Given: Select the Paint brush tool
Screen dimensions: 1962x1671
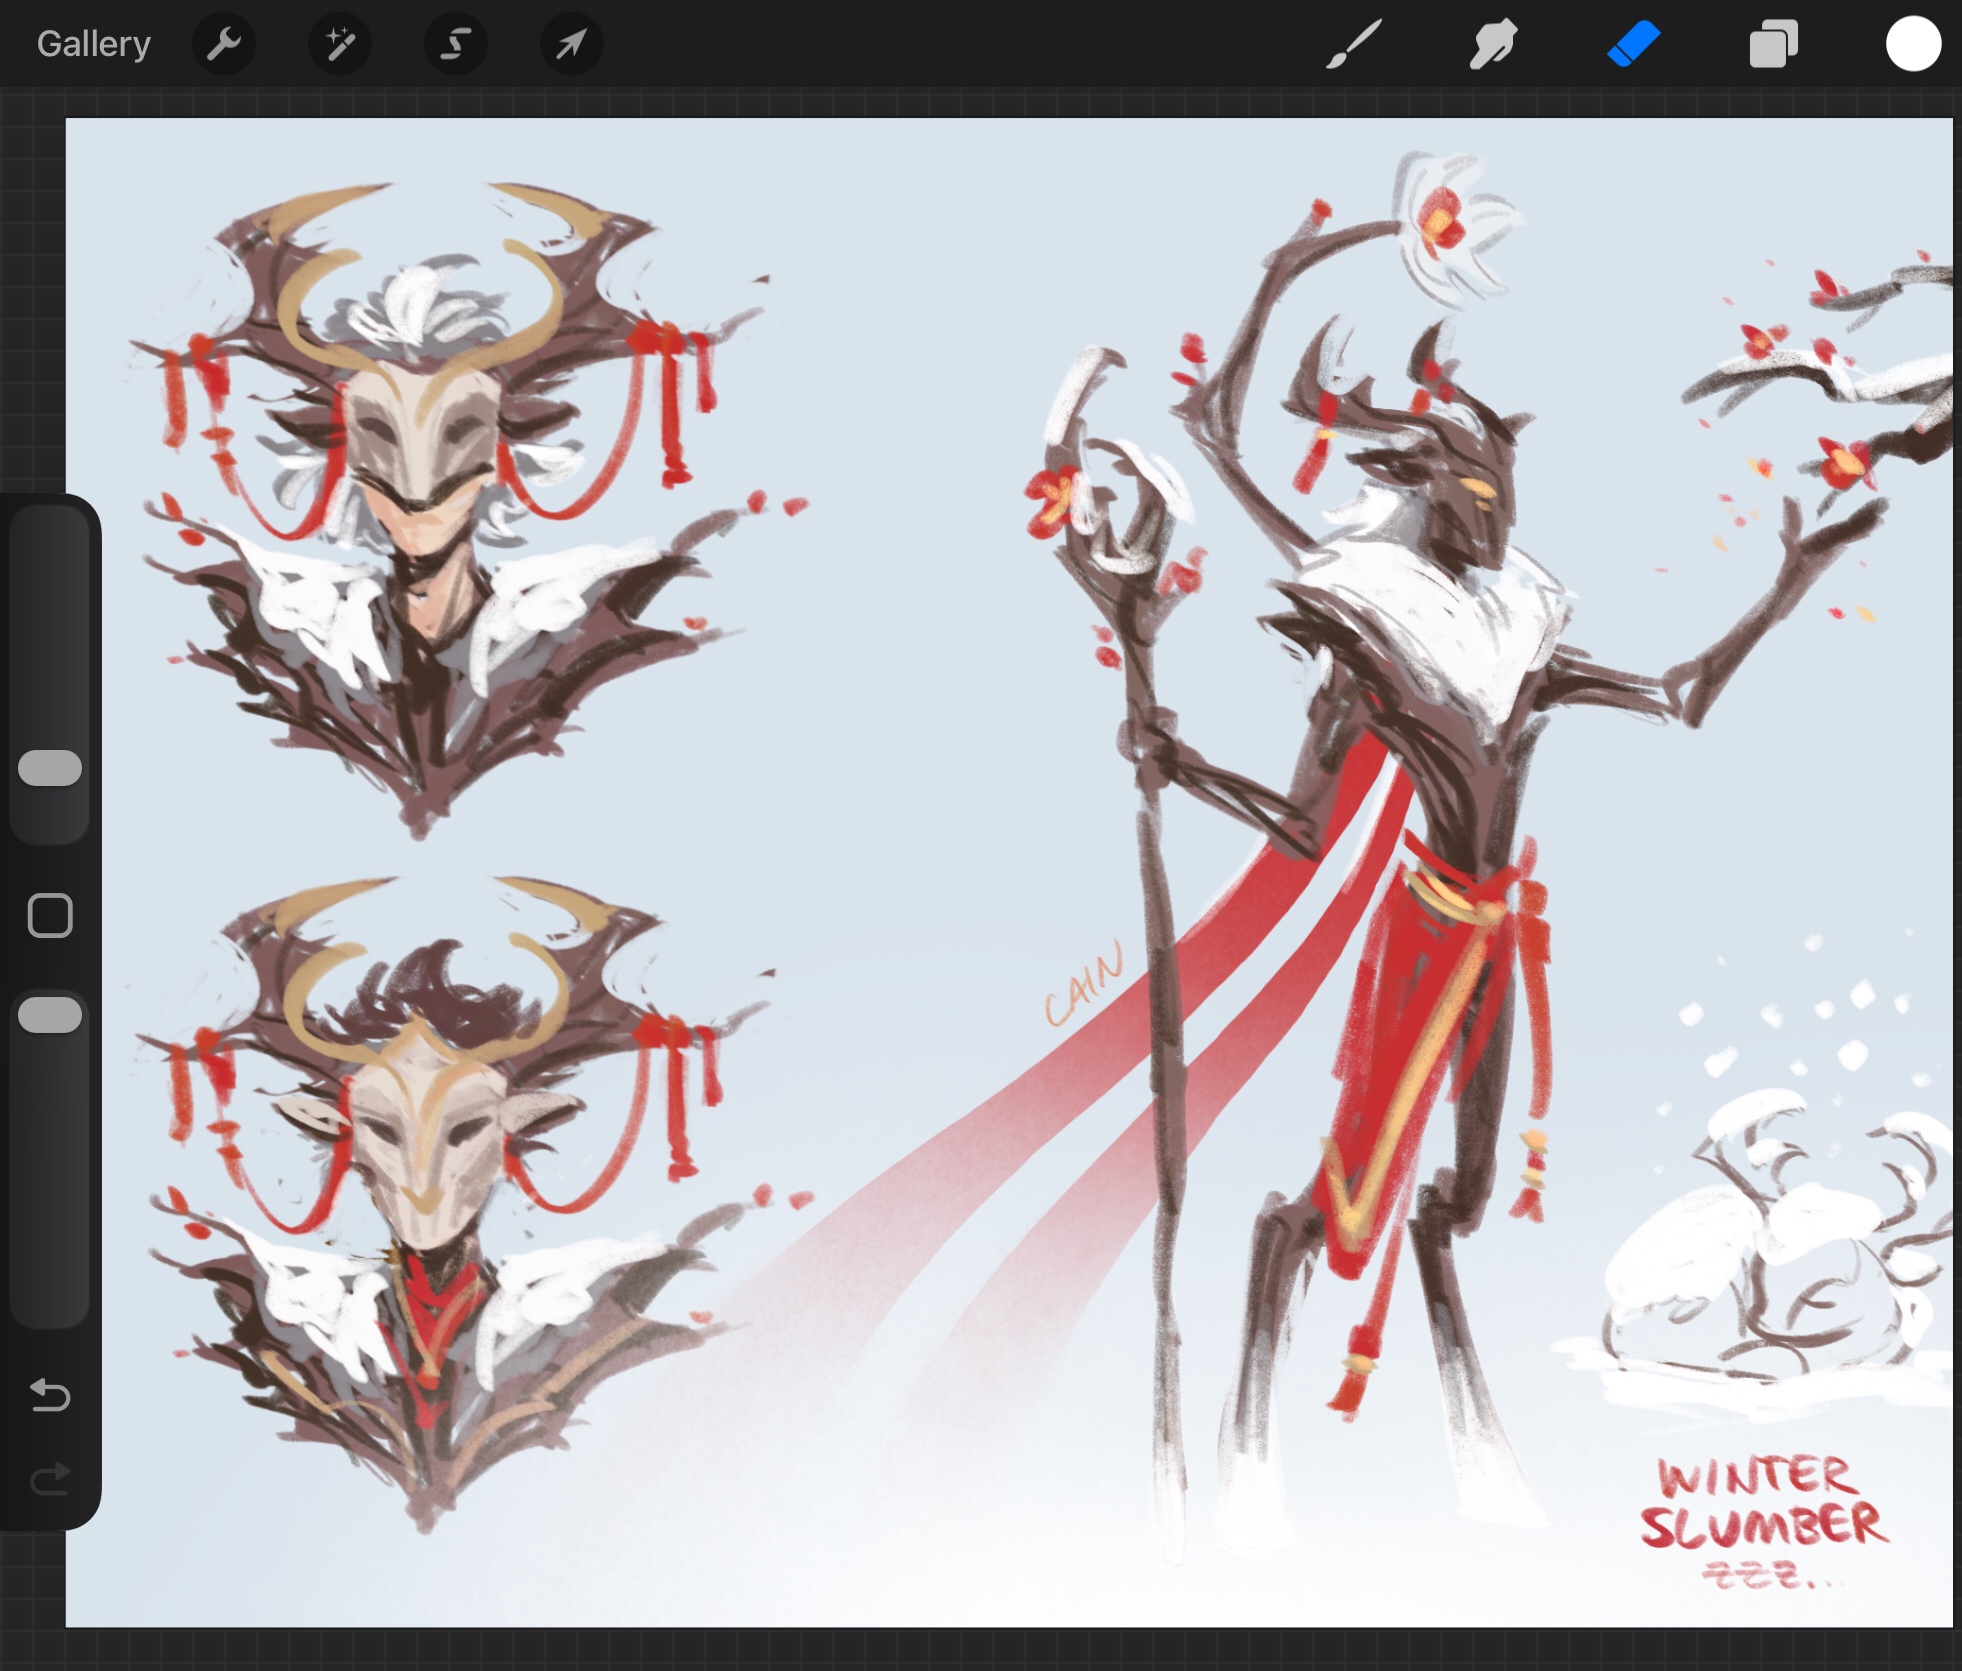Looking at the screenshot, I should [1354, 44].
